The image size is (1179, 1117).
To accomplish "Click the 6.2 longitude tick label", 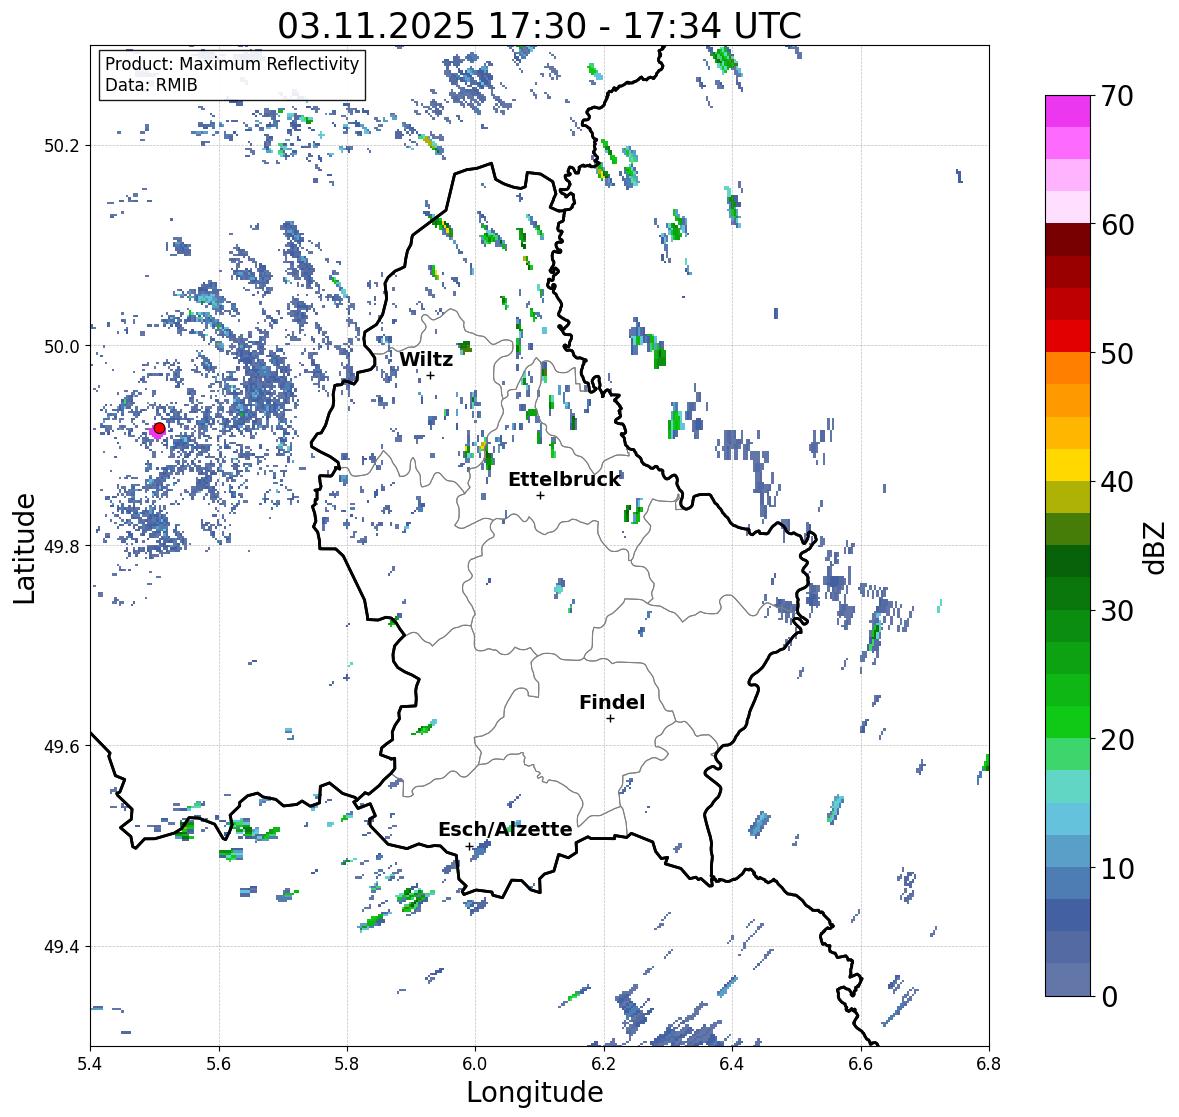I will [604, 1064].
